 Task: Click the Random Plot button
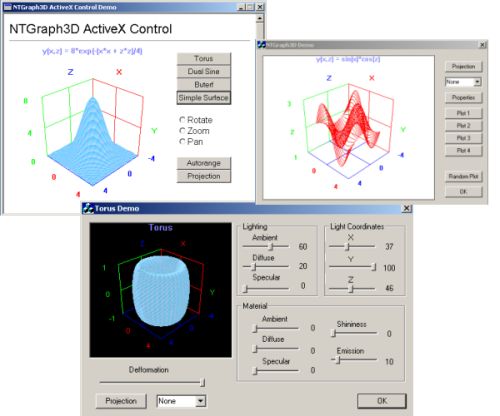pos(464,176)
